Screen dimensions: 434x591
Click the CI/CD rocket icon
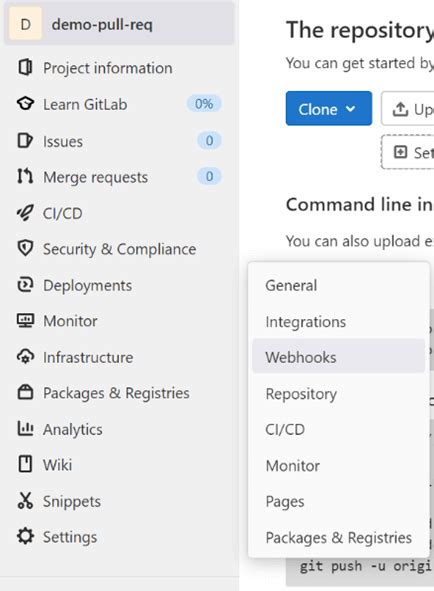pos(25,213)
